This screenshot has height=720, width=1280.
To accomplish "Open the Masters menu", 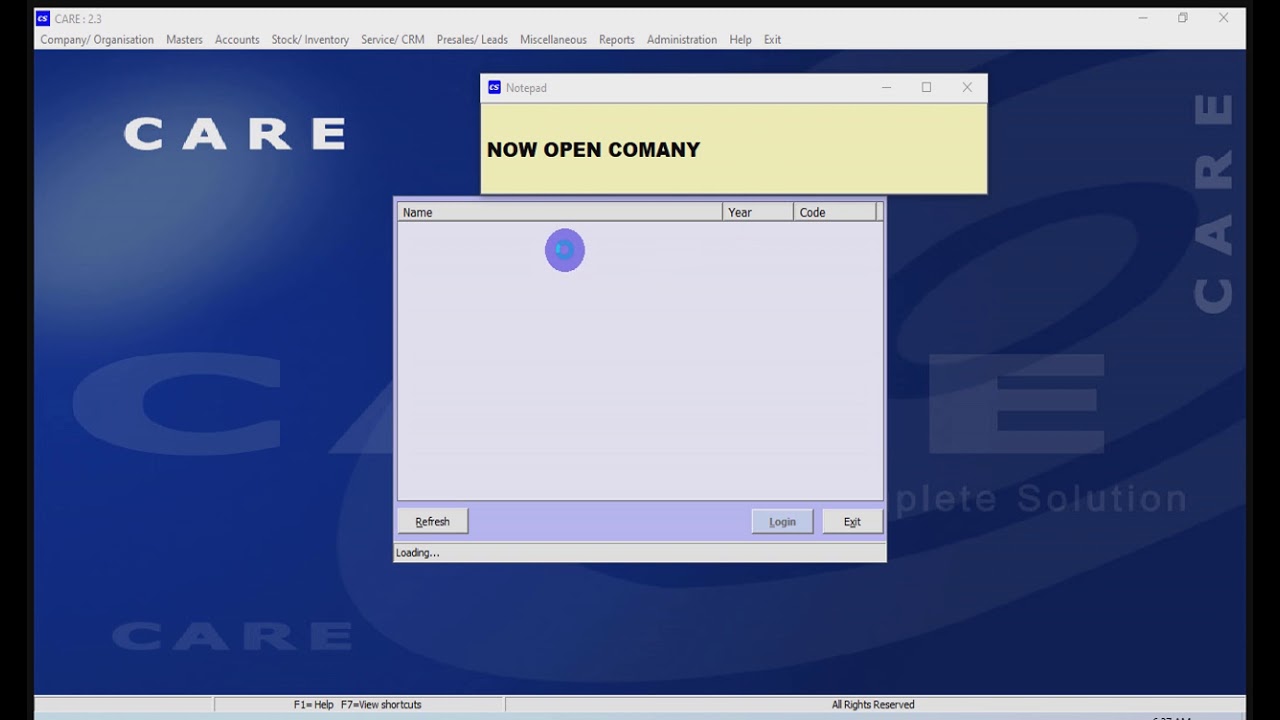I will tap(184, 40).
